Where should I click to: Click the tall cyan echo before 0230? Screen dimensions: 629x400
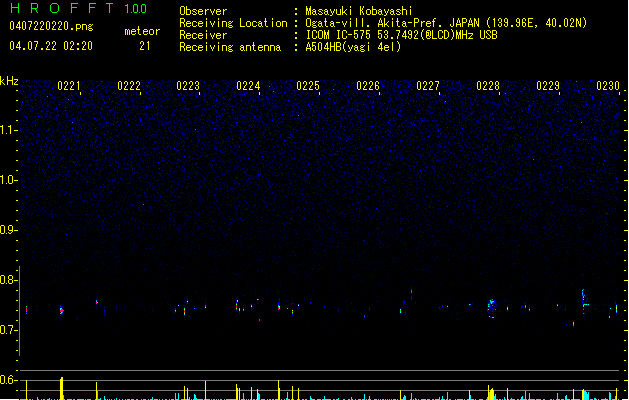point(584,301)
